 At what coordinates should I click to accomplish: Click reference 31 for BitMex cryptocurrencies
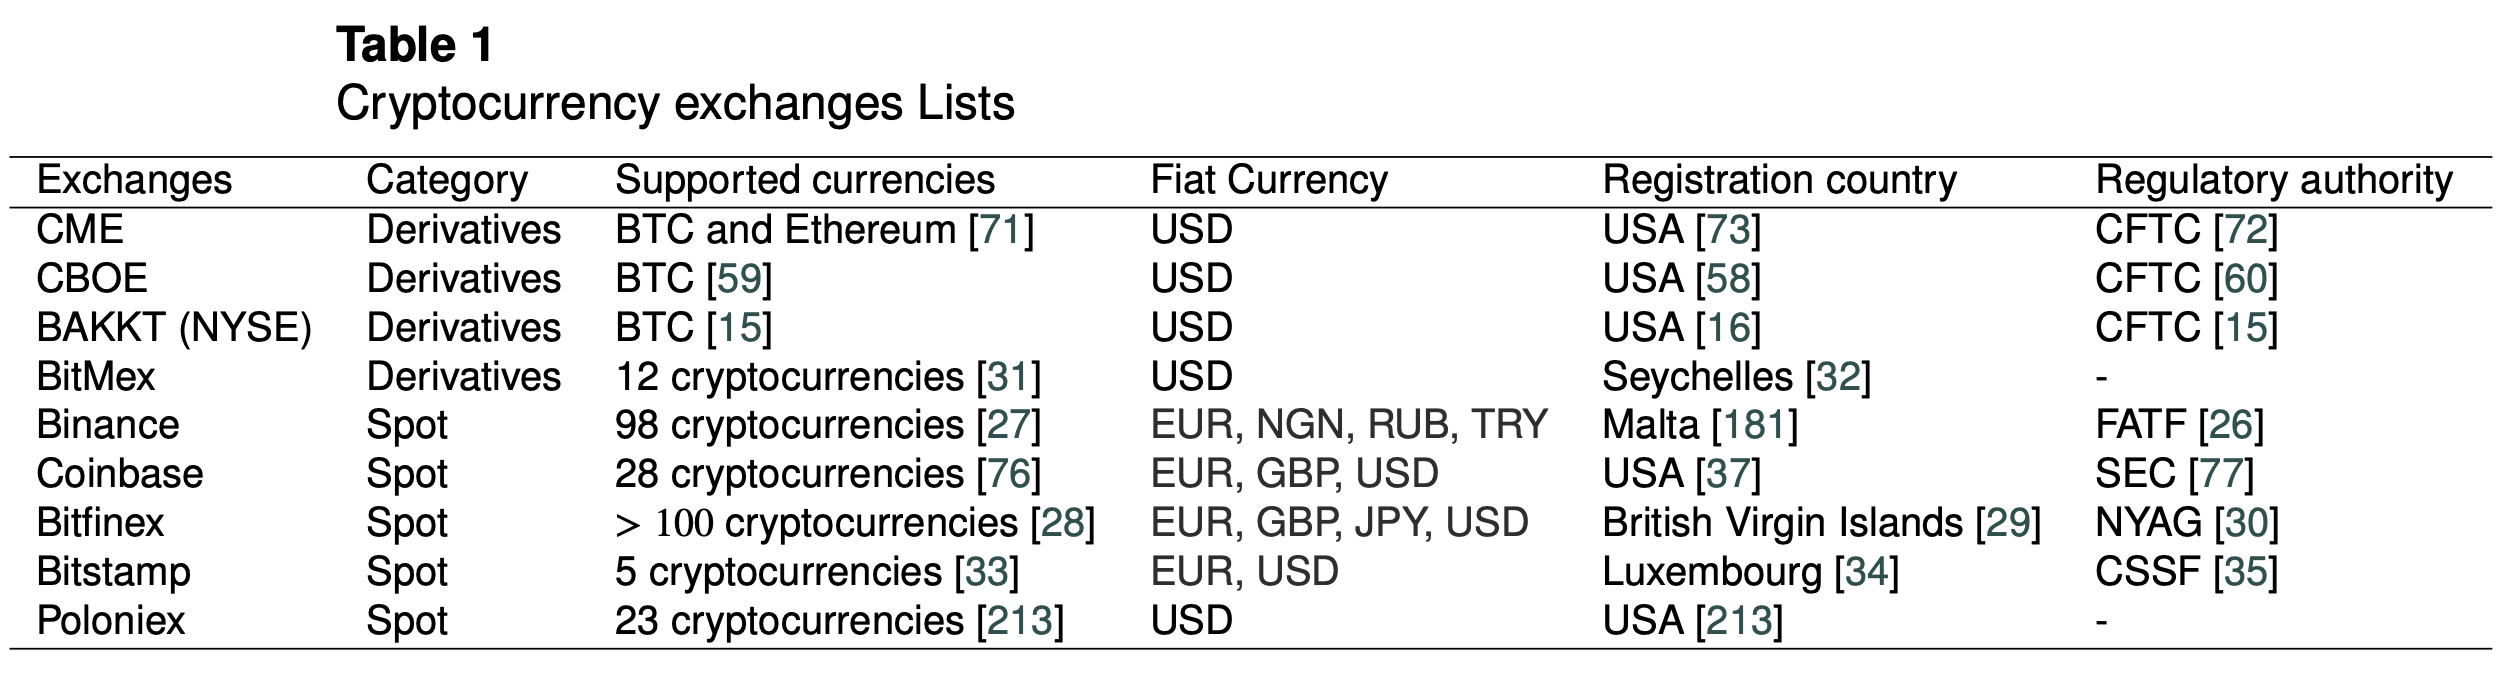1008,378
